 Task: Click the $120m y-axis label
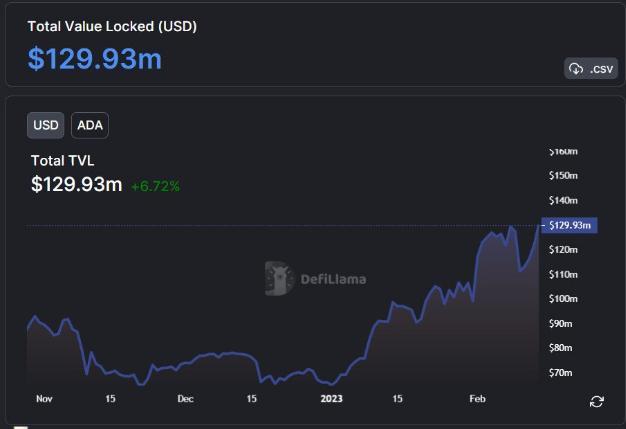coord(563,250)
